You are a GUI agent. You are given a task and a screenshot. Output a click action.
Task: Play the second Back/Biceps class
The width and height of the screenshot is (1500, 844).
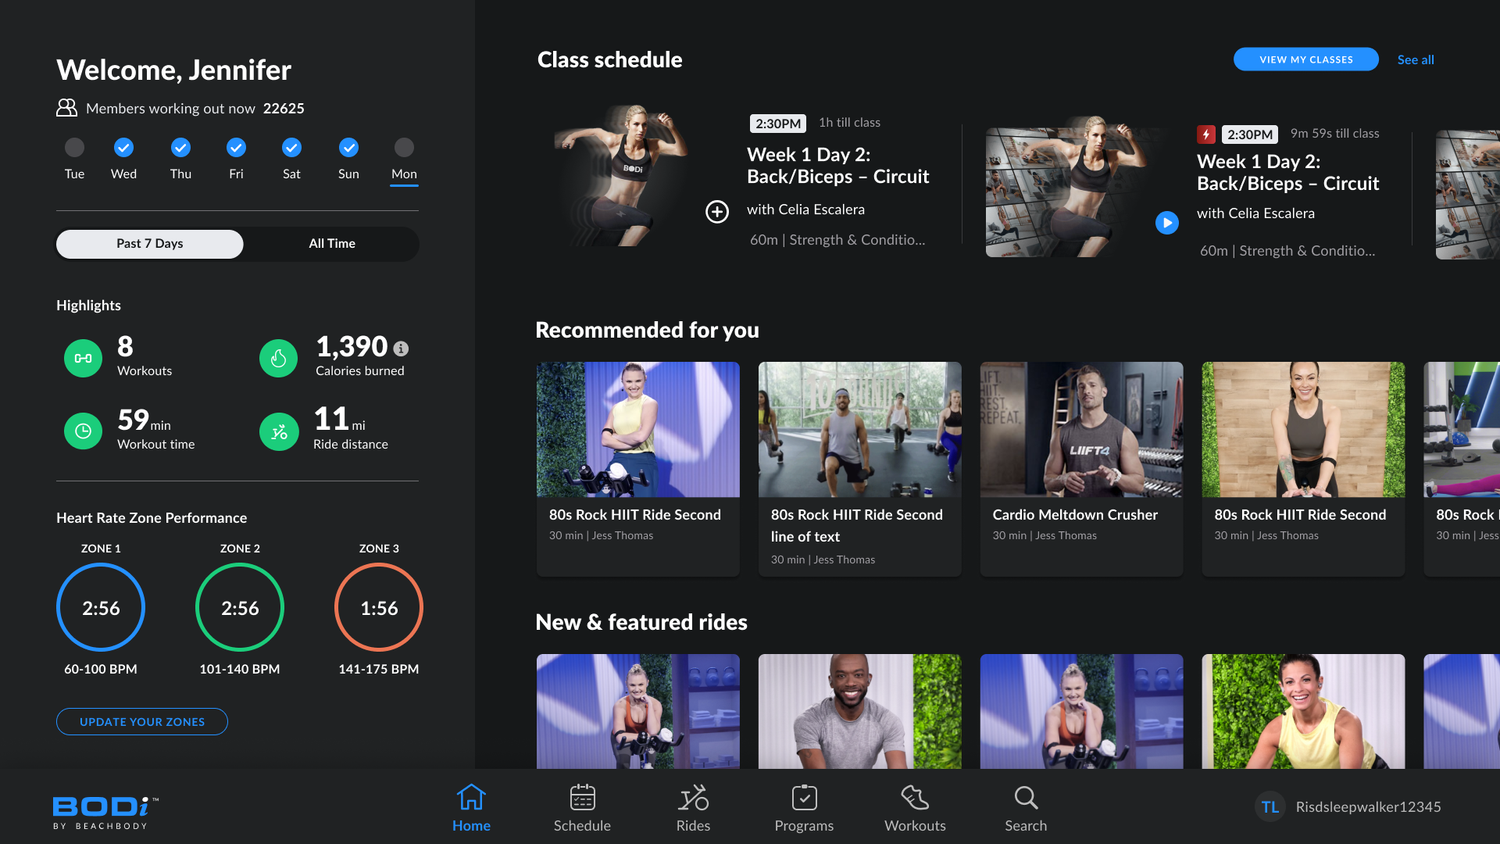coord(1167,222)
